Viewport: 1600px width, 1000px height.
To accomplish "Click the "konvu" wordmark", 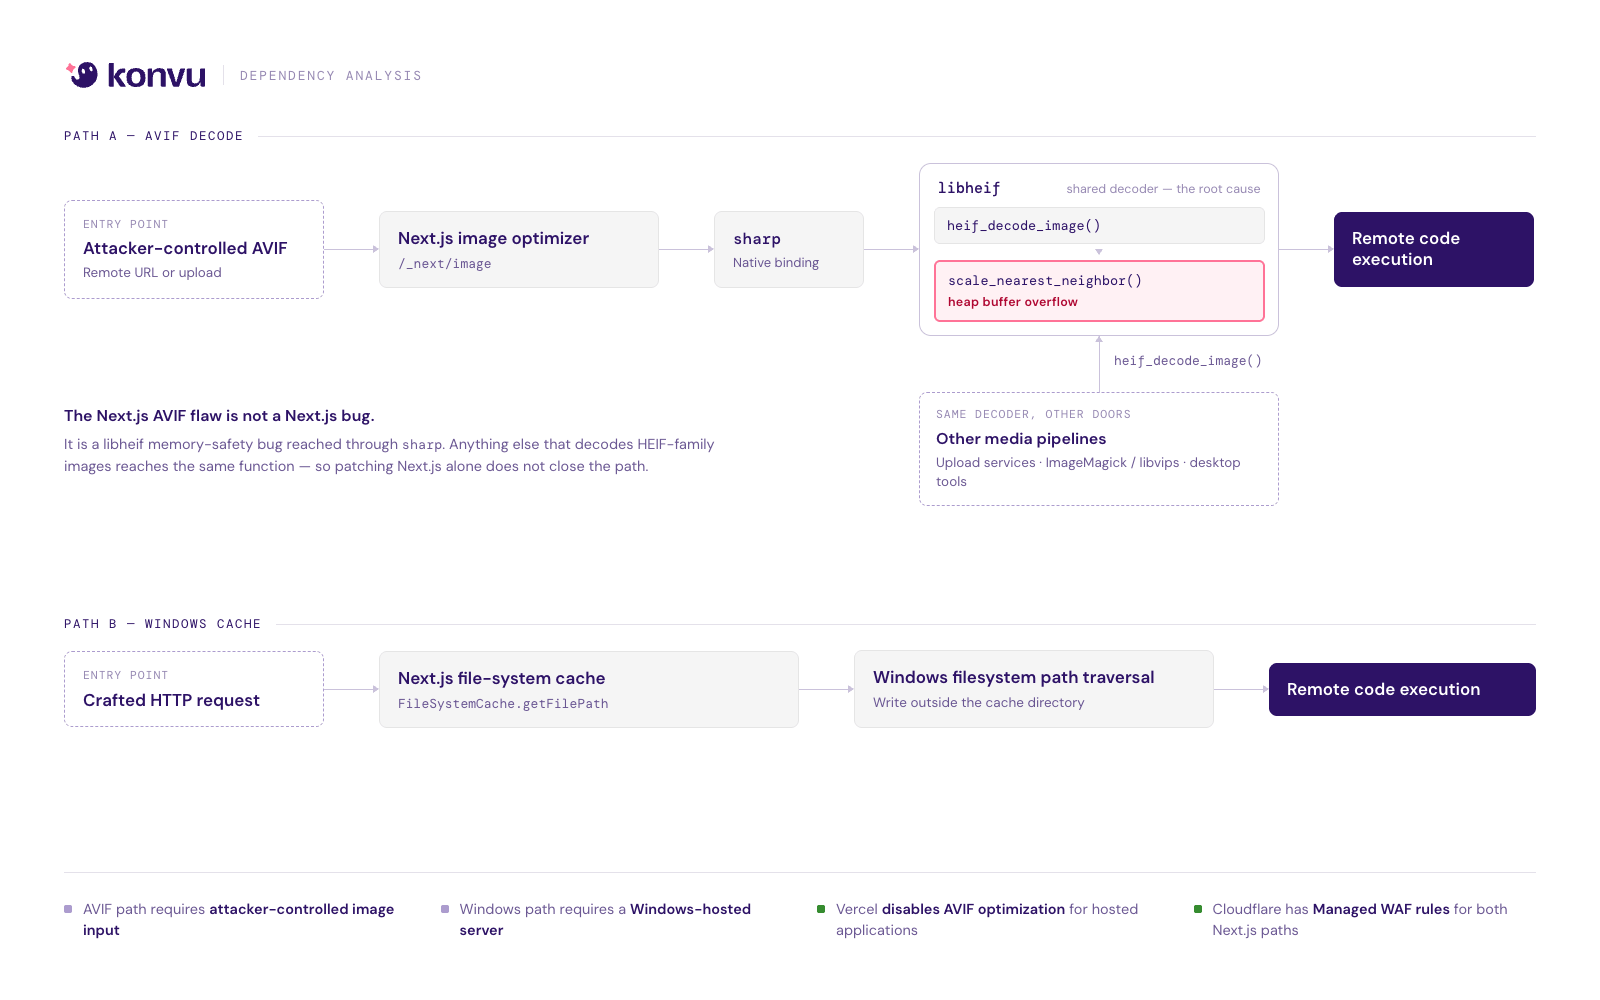I will point(156,76).
